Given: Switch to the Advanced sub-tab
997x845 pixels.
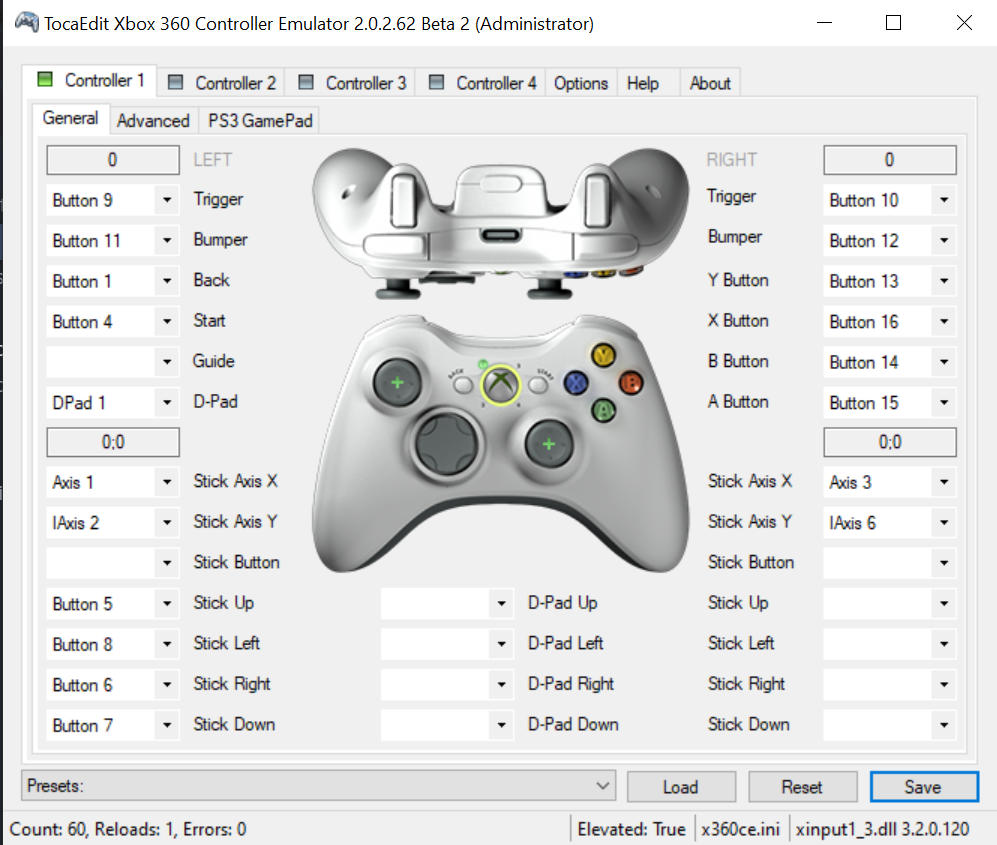Looking at the screenshot, I should 153,120.
